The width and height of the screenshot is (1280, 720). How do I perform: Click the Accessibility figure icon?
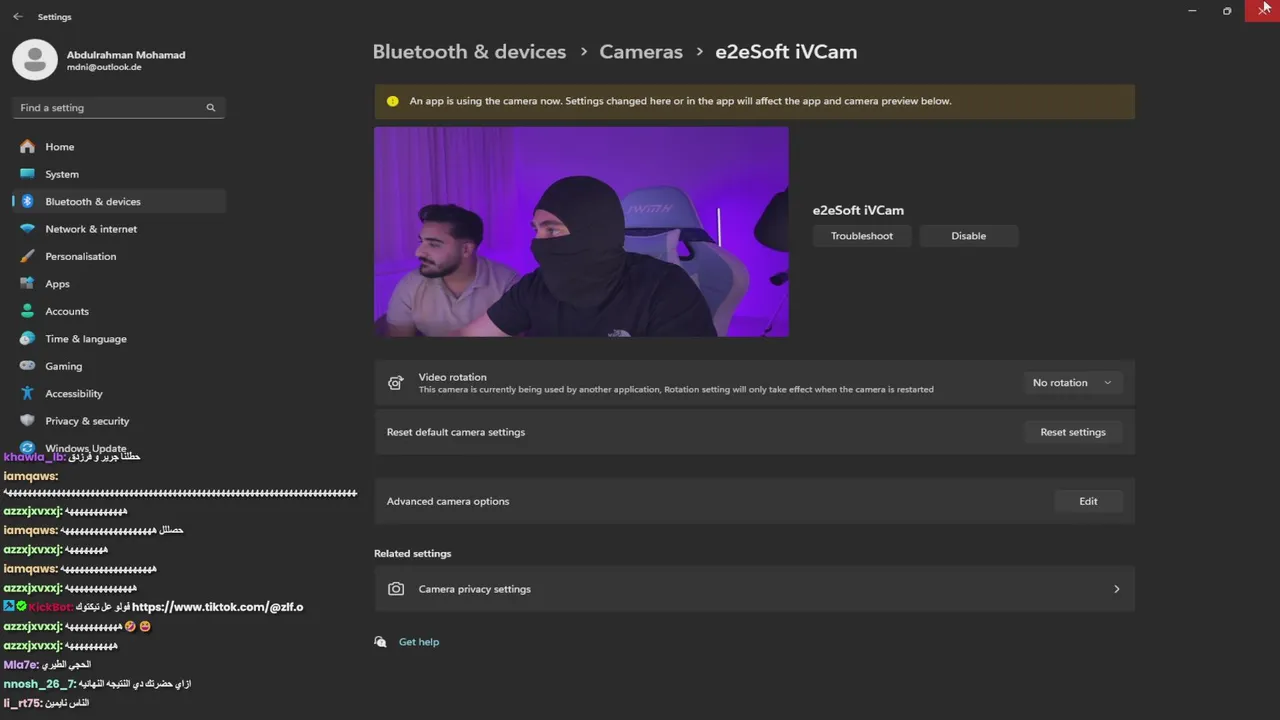pos(27,394)
